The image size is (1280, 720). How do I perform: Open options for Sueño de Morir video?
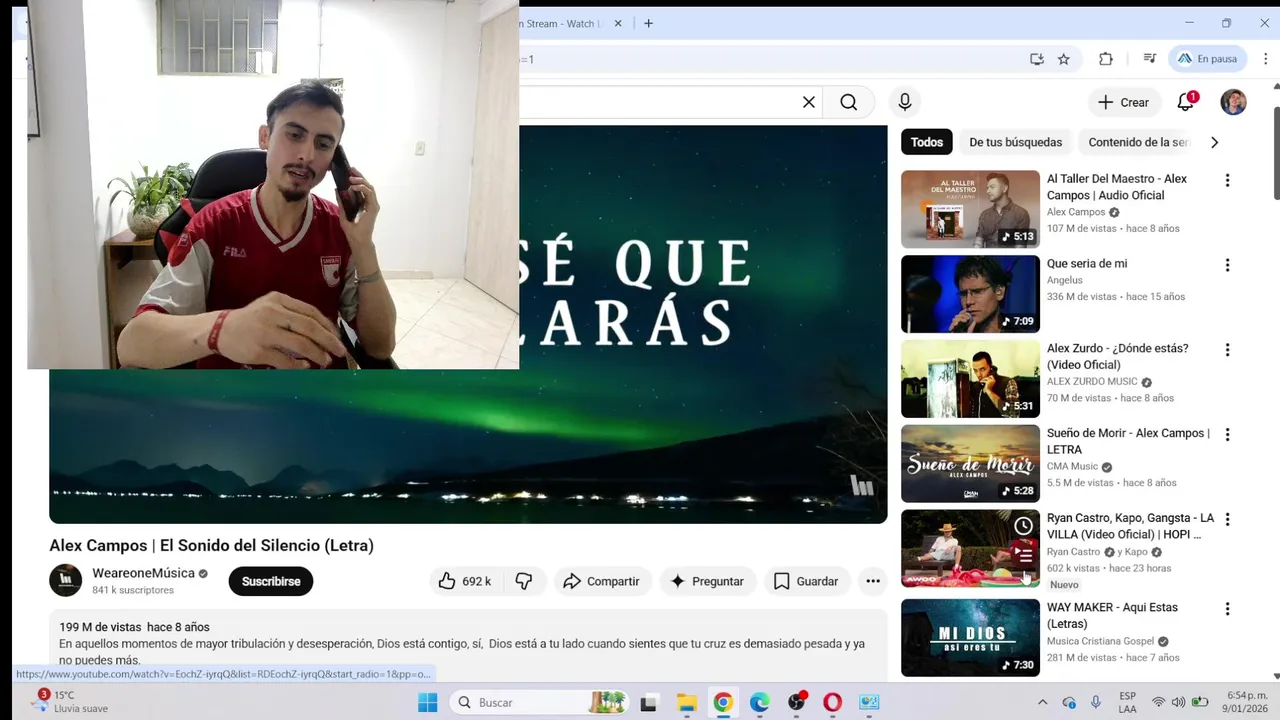(1227, 436)
